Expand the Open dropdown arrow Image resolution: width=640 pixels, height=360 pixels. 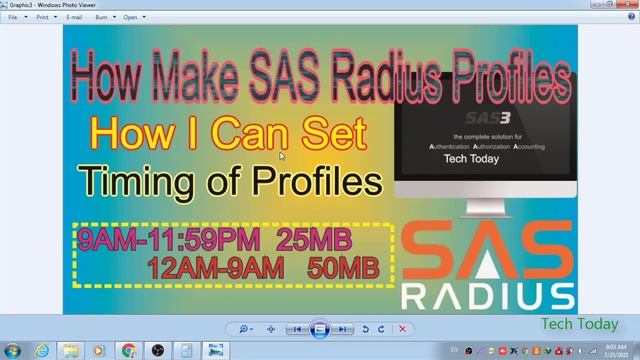point(144,18)
